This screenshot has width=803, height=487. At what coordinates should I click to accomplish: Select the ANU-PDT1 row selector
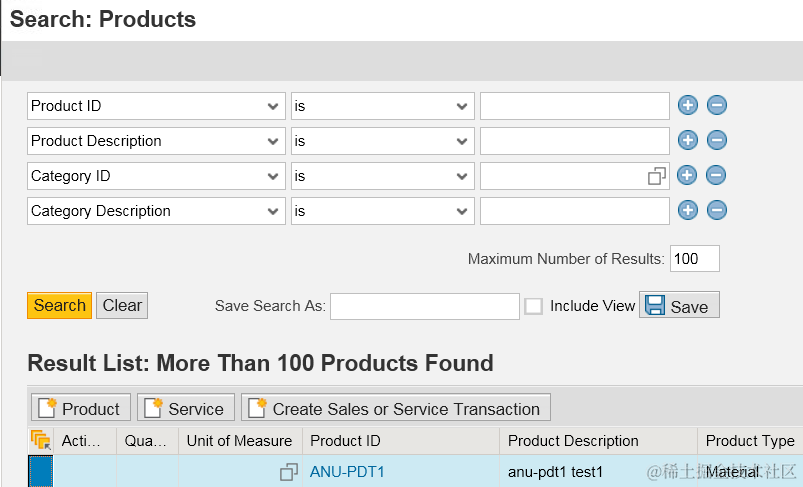[40, 471]
